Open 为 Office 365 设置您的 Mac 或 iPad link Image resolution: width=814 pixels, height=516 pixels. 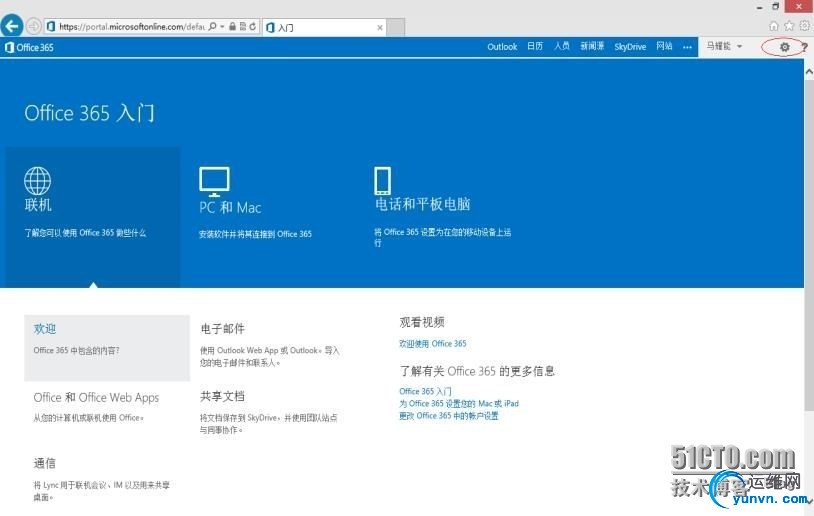point(459,403)
